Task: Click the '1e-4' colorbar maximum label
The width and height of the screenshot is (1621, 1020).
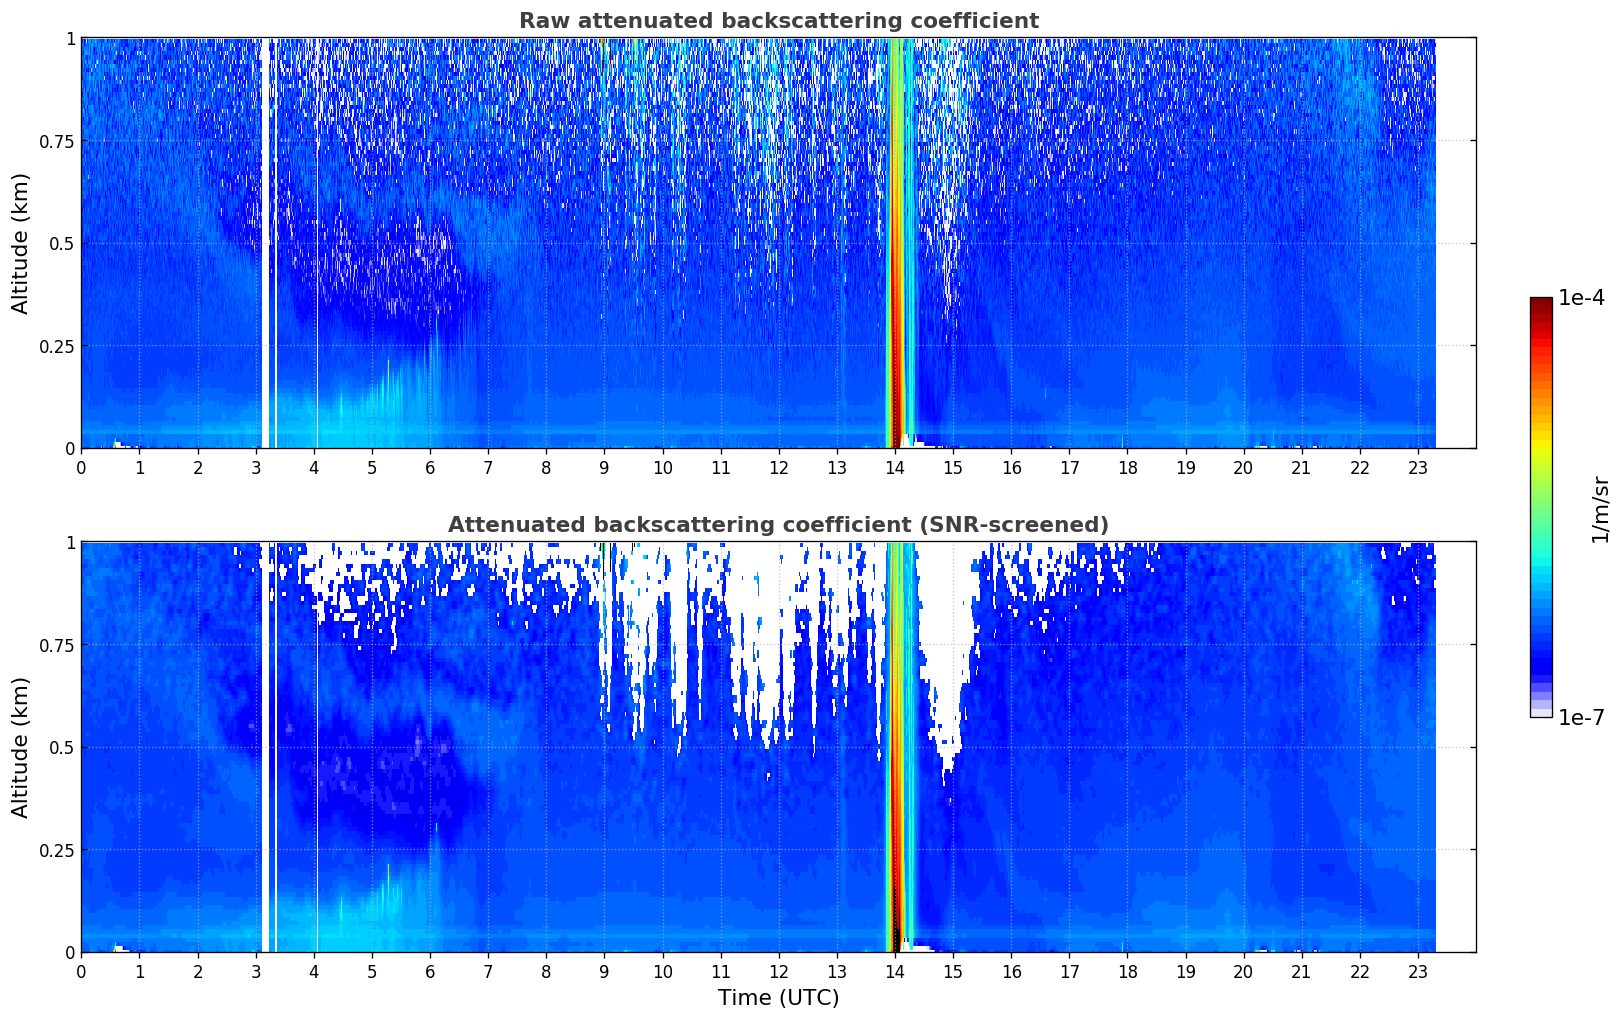Action: pyautogui.click(x=1581, y=297)
